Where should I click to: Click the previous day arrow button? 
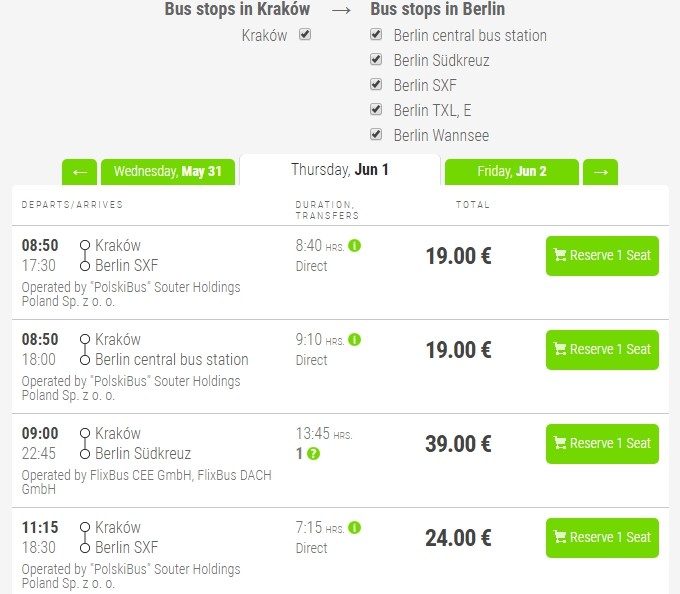point(79,172)
